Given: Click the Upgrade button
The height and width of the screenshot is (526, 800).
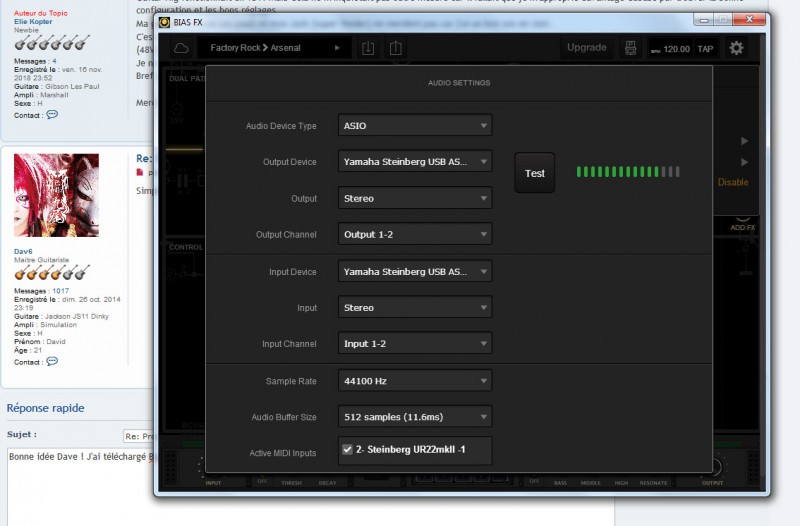Looking at the screenshot, I should tap(587, 47).
